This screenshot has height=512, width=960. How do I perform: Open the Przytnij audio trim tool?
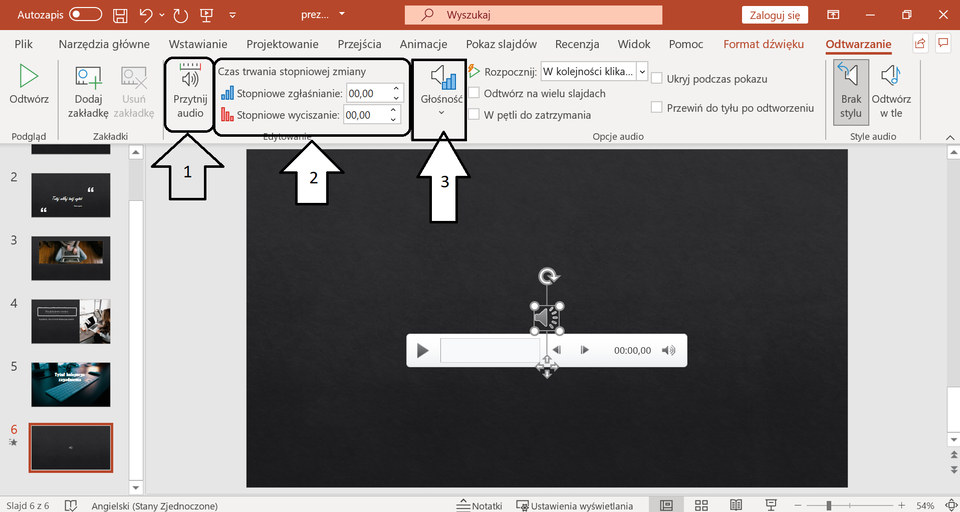[x=190, y=92]
